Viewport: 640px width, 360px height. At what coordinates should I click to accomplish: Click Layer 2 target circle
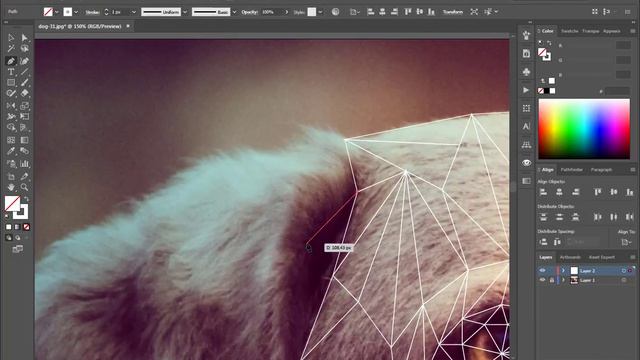tap(624, 271)
